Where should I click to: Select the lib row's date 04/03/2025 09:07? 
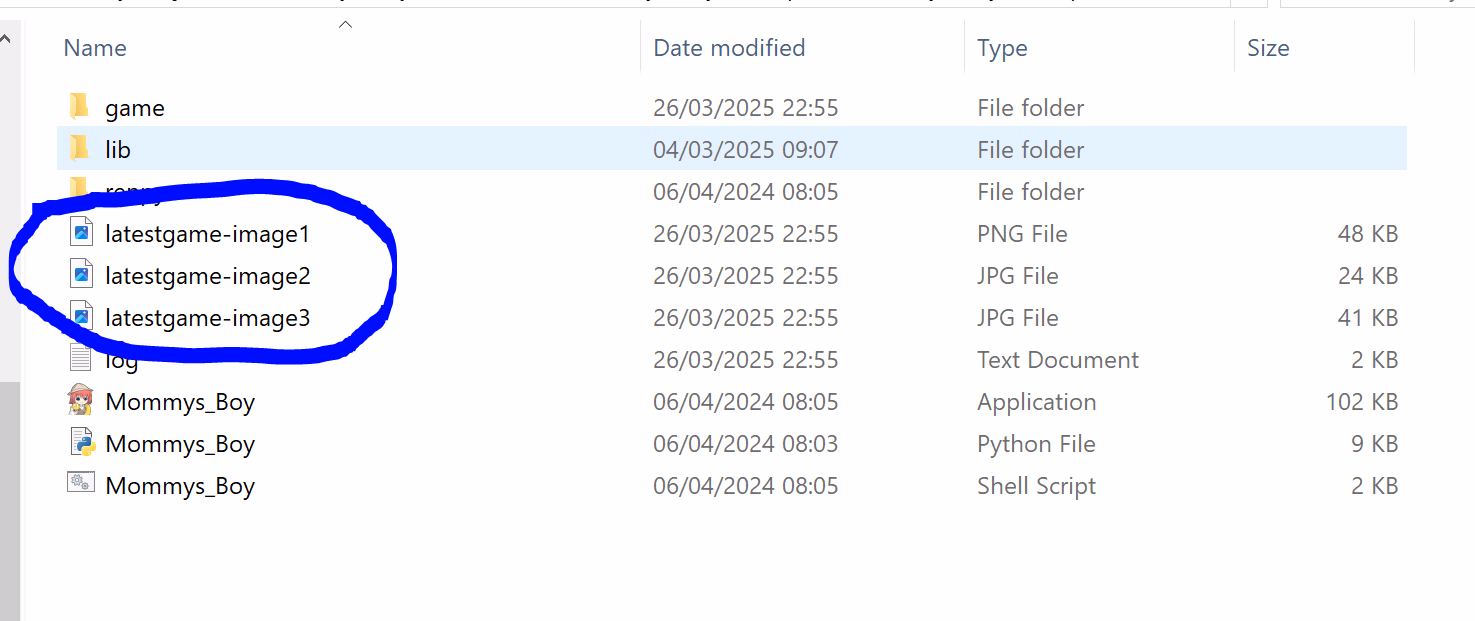pos(746,150)
